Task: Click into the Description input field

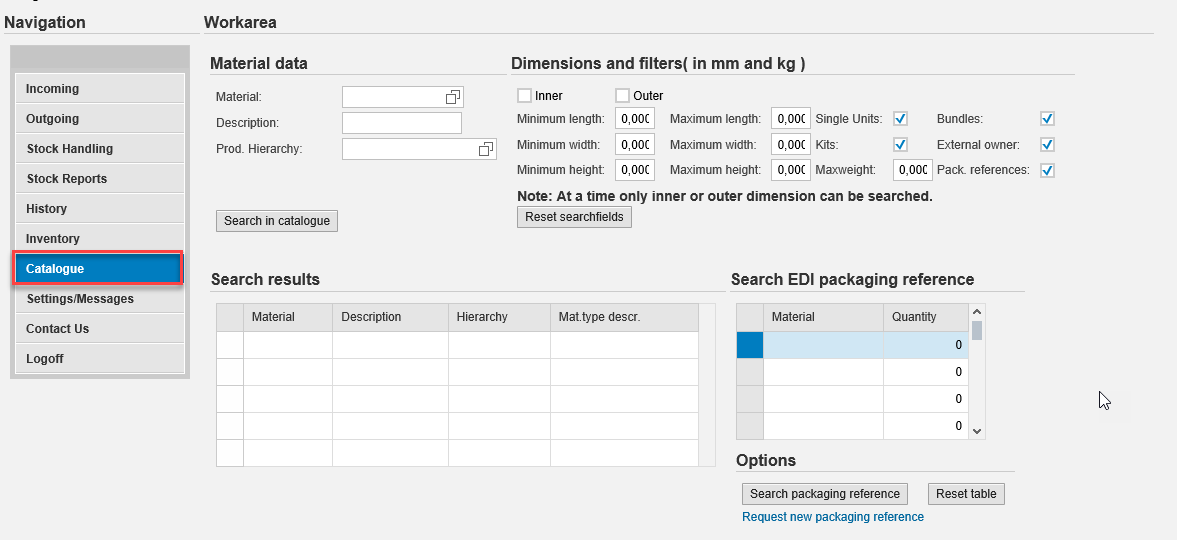Action: (402, 123)
